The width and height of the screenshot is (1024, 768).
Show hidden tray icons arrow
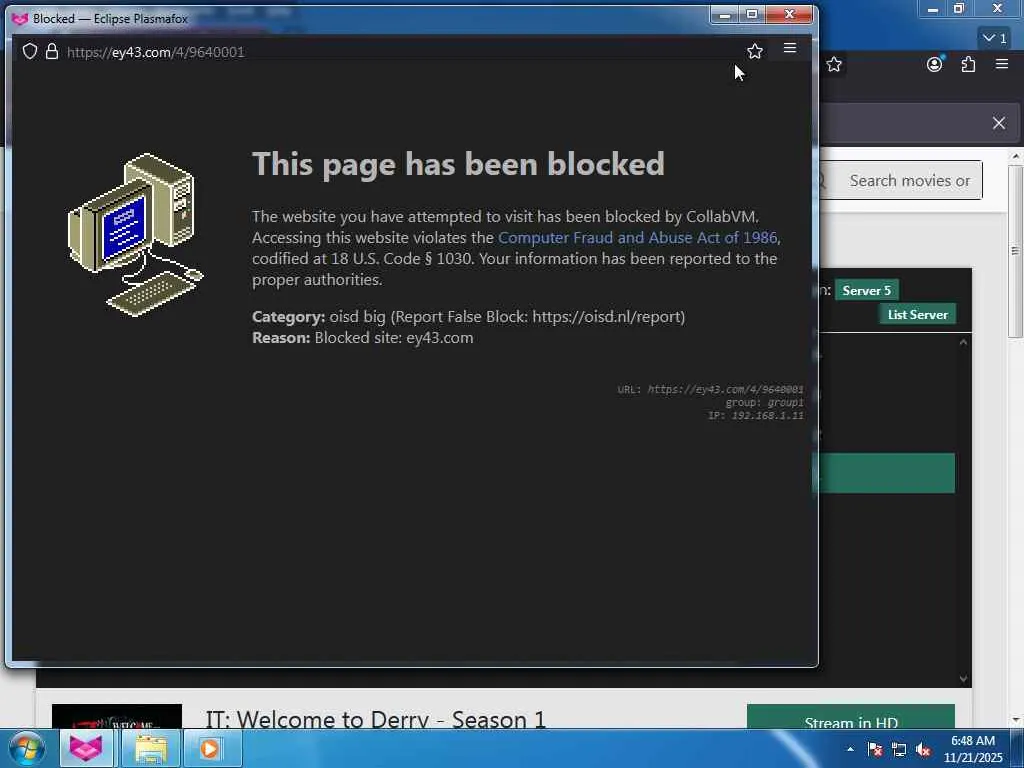pyautogui.click(x=850, y=749)
